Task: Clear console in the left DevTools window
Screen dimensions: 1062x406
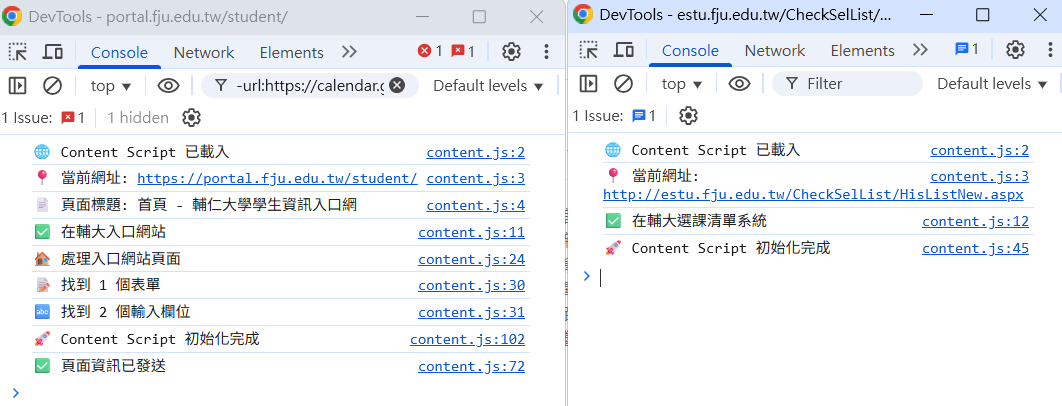Action: click(53, 86)
